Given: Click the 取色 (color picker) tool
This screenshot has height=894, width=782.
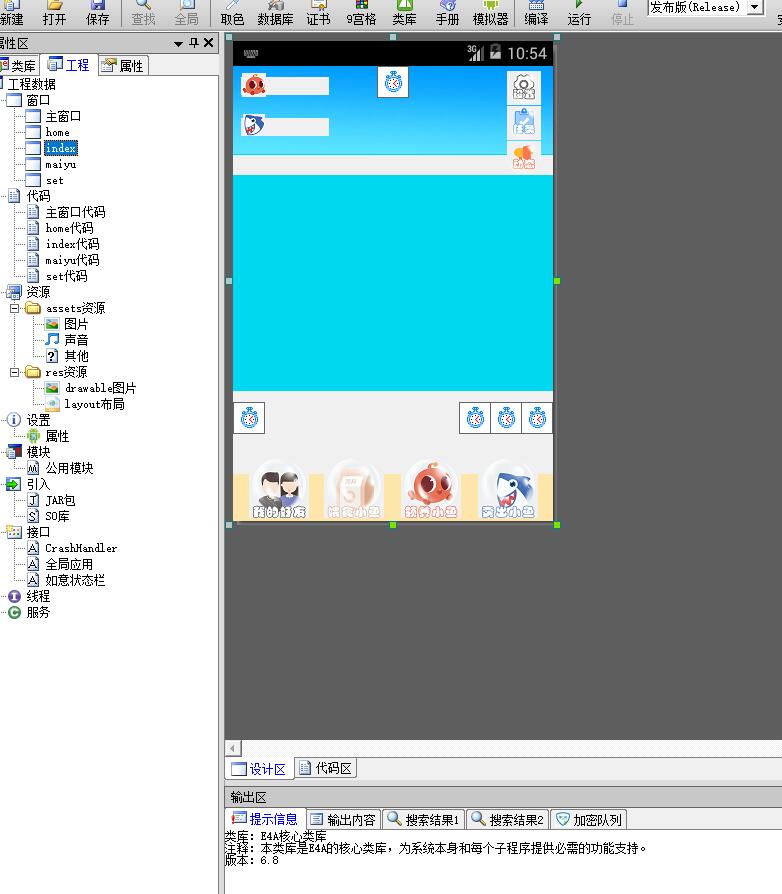Looking at the screenshot, I should [x=232, y=13].
